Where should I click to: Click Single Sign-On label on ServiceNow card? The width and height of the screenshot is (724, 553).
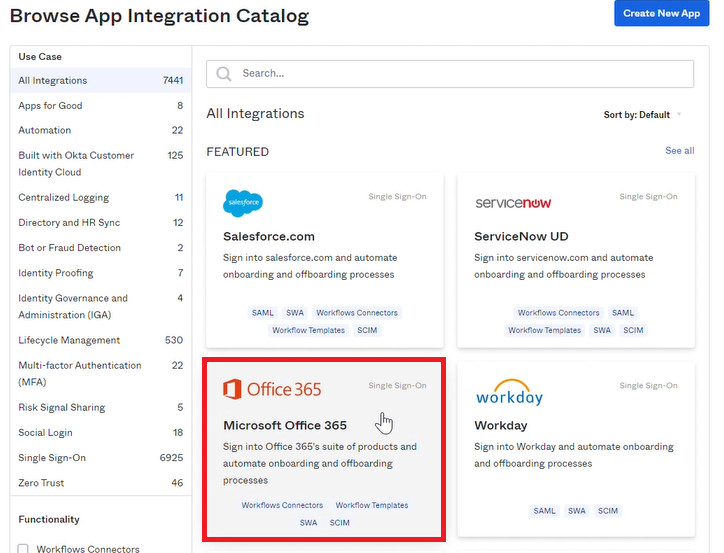(648, 197)
